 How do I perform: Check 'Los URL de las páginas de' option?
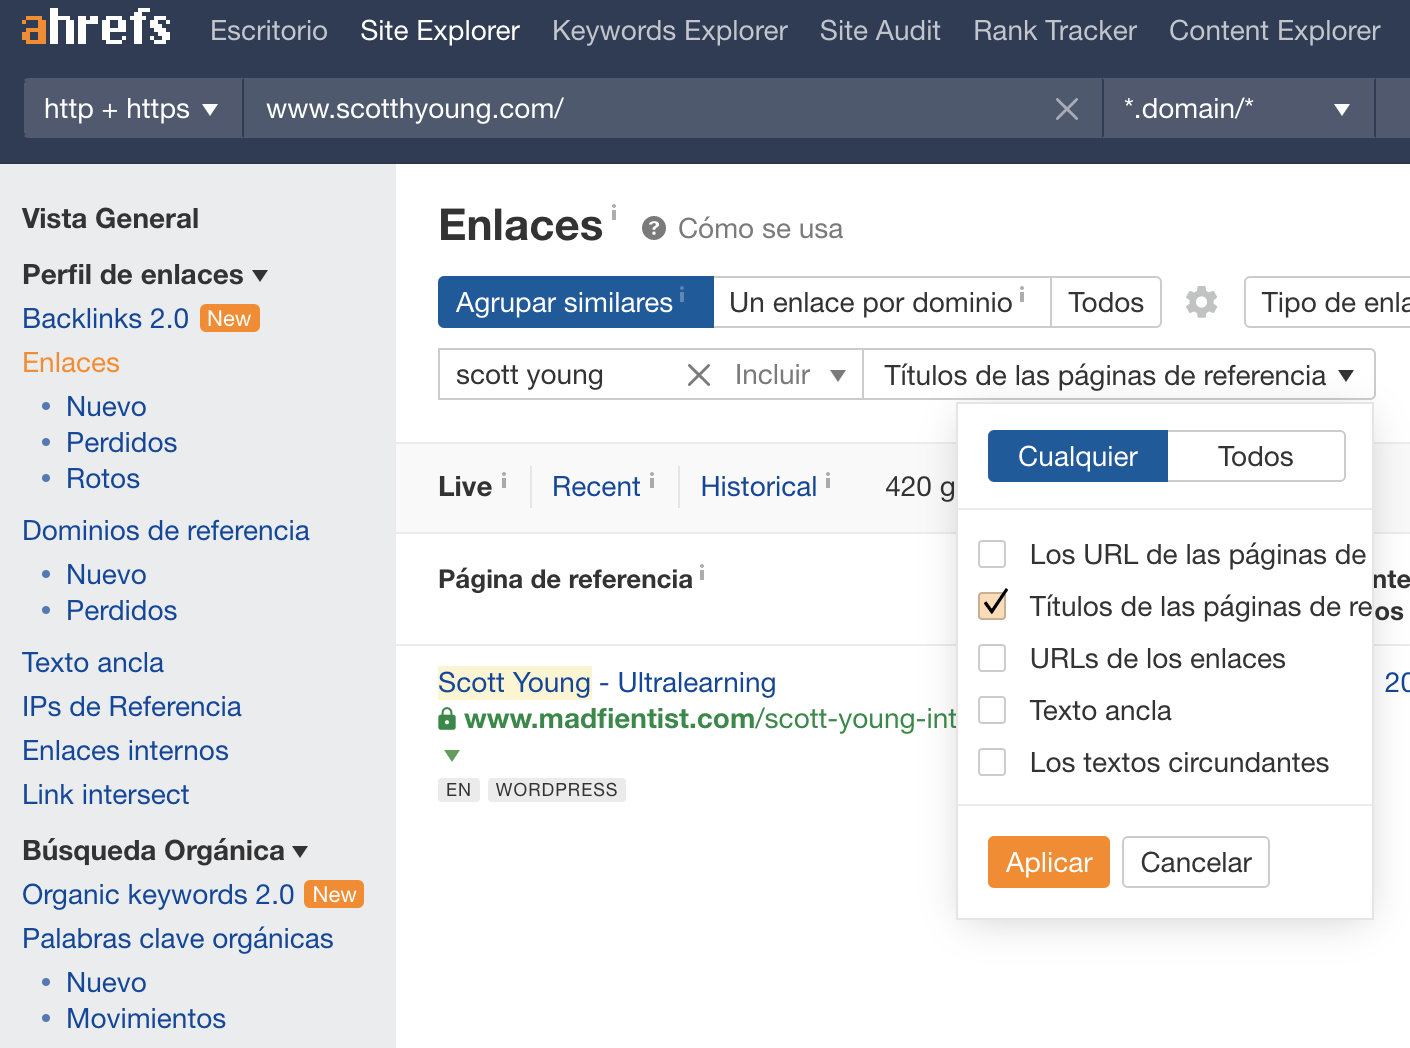pyautogui.click(x=992, y=554)
